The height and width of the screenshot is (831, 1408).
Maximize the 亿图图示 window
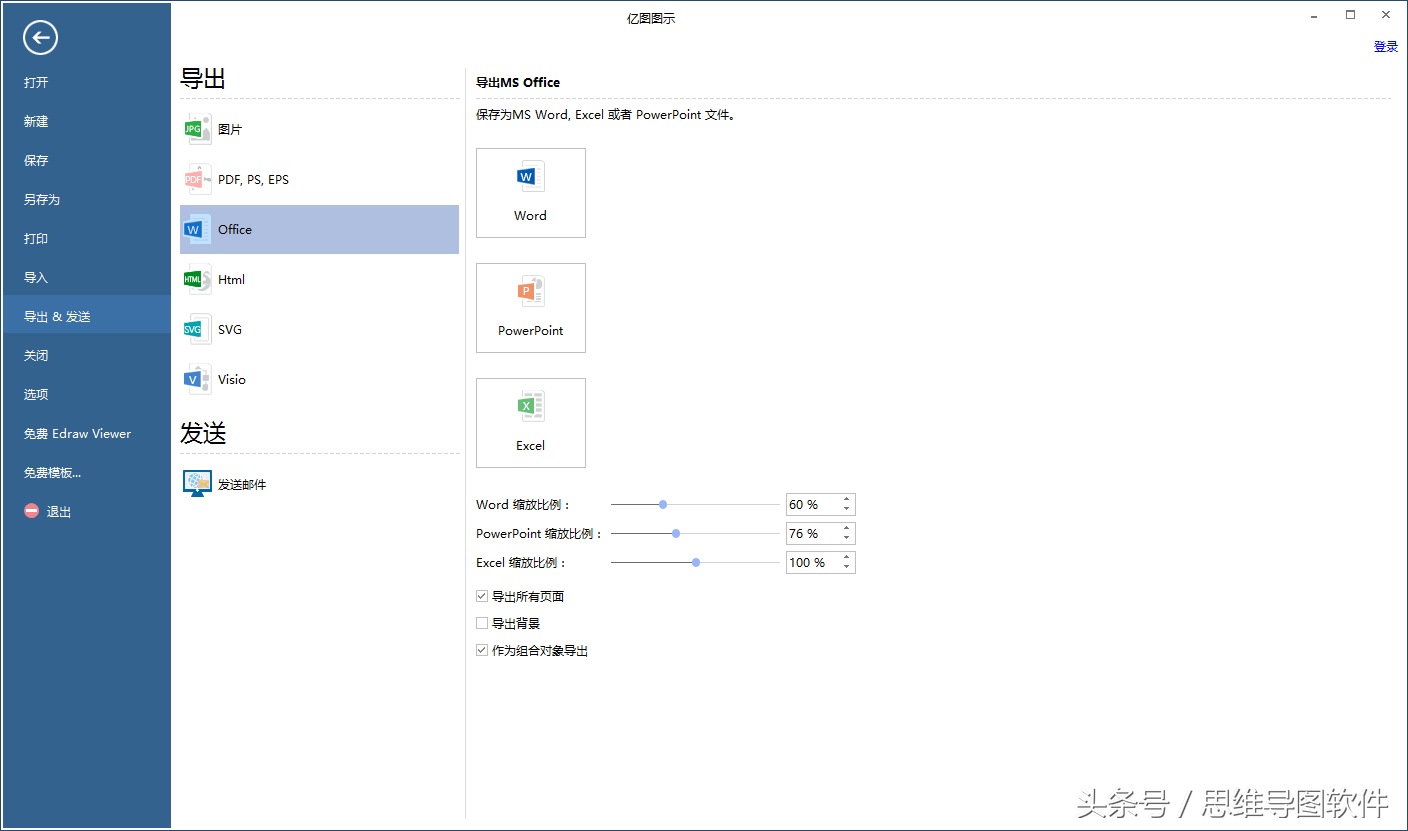(x=1350, y=14)
